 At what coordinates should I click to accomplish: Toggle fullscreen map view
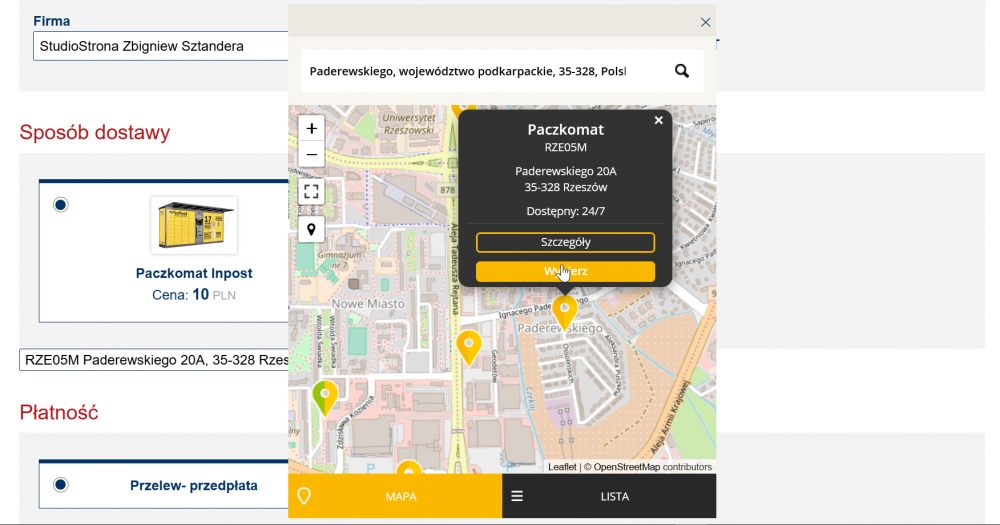(x=311, y=191)
